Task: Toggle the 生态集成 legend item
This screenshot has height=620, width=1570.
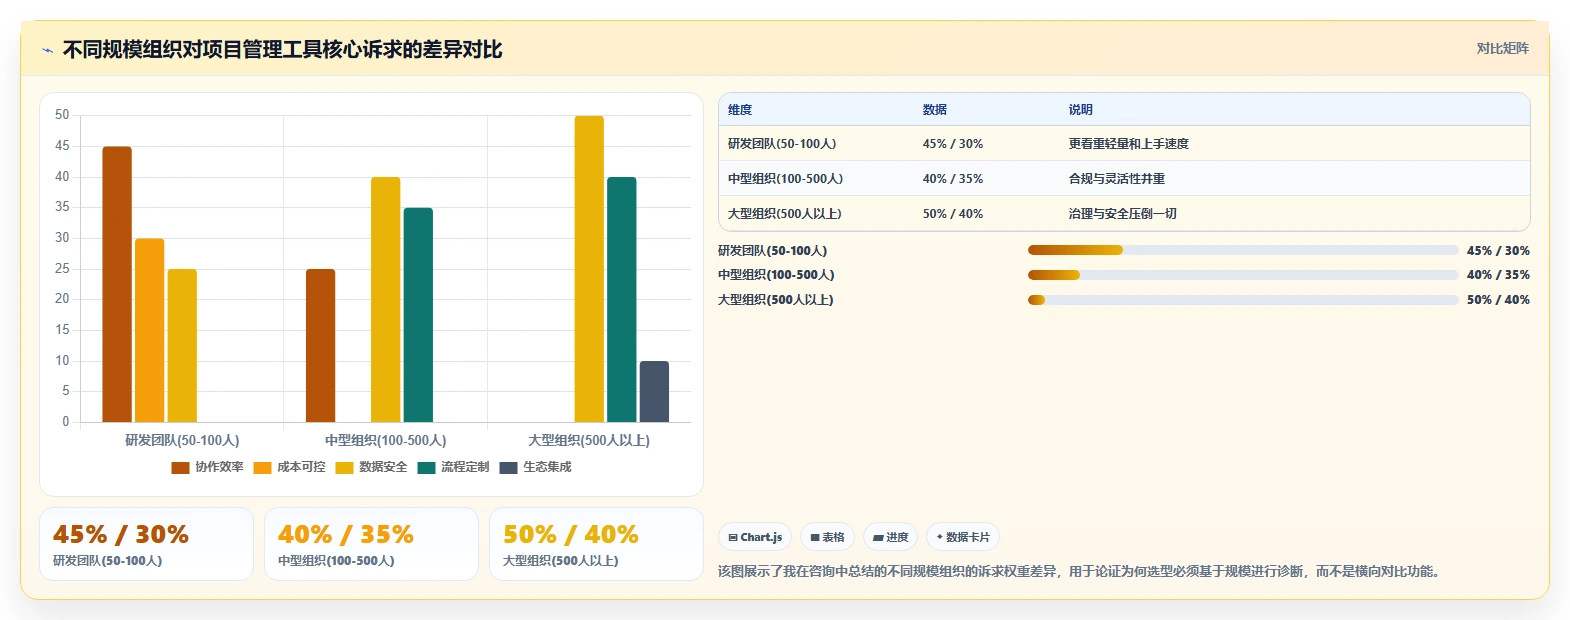Action: coord(535,467)
